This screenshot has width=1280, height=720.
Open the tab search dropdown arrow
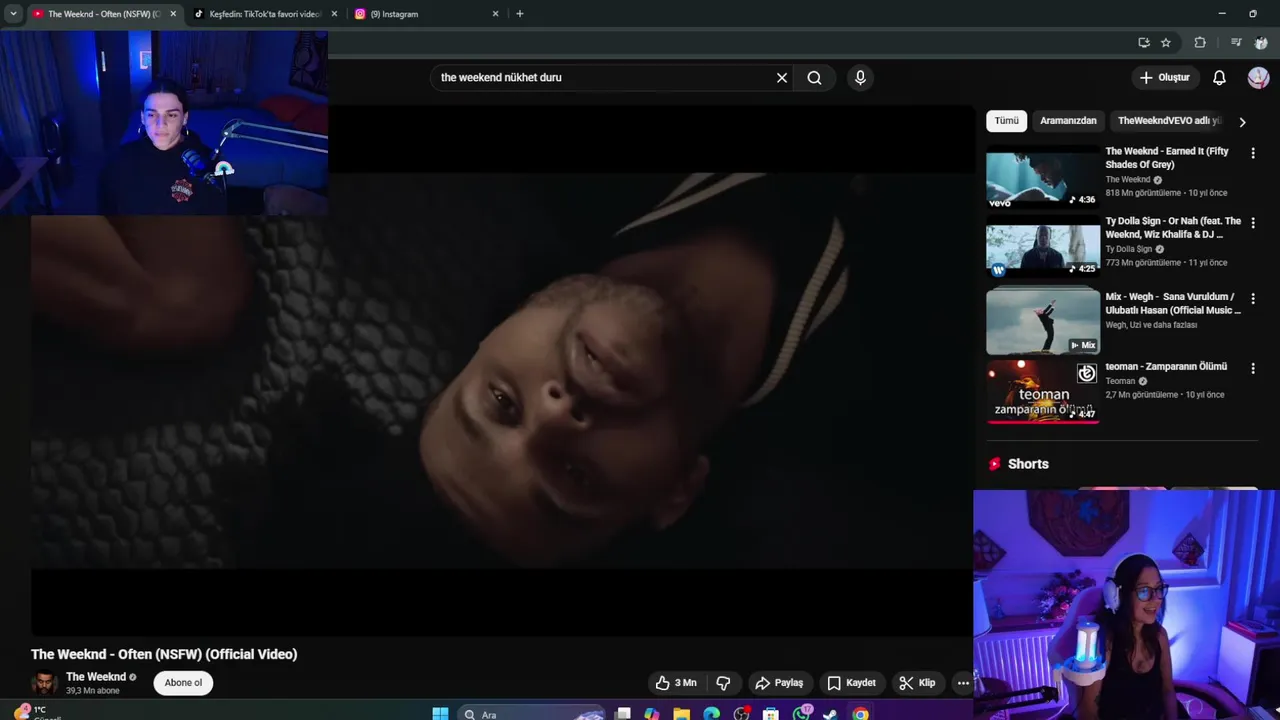13,14
